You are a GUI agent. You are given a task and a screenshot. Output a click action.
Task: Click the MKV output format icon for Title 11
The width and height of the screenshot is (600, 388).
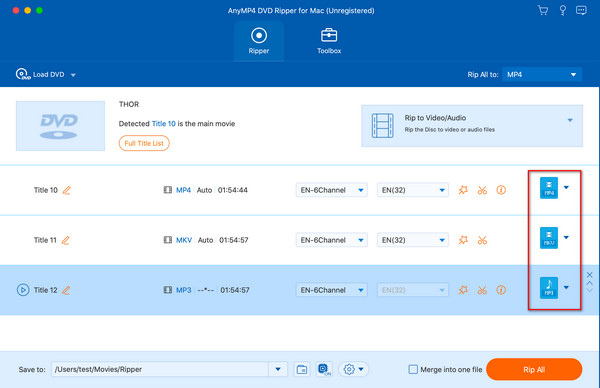click(549, 238)
